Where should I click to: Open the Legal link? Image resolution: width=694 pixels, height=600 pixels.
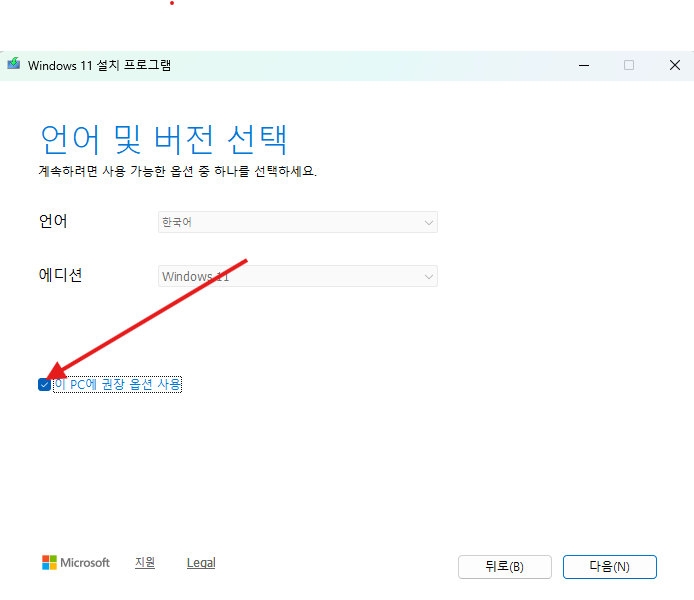[201, 562]
